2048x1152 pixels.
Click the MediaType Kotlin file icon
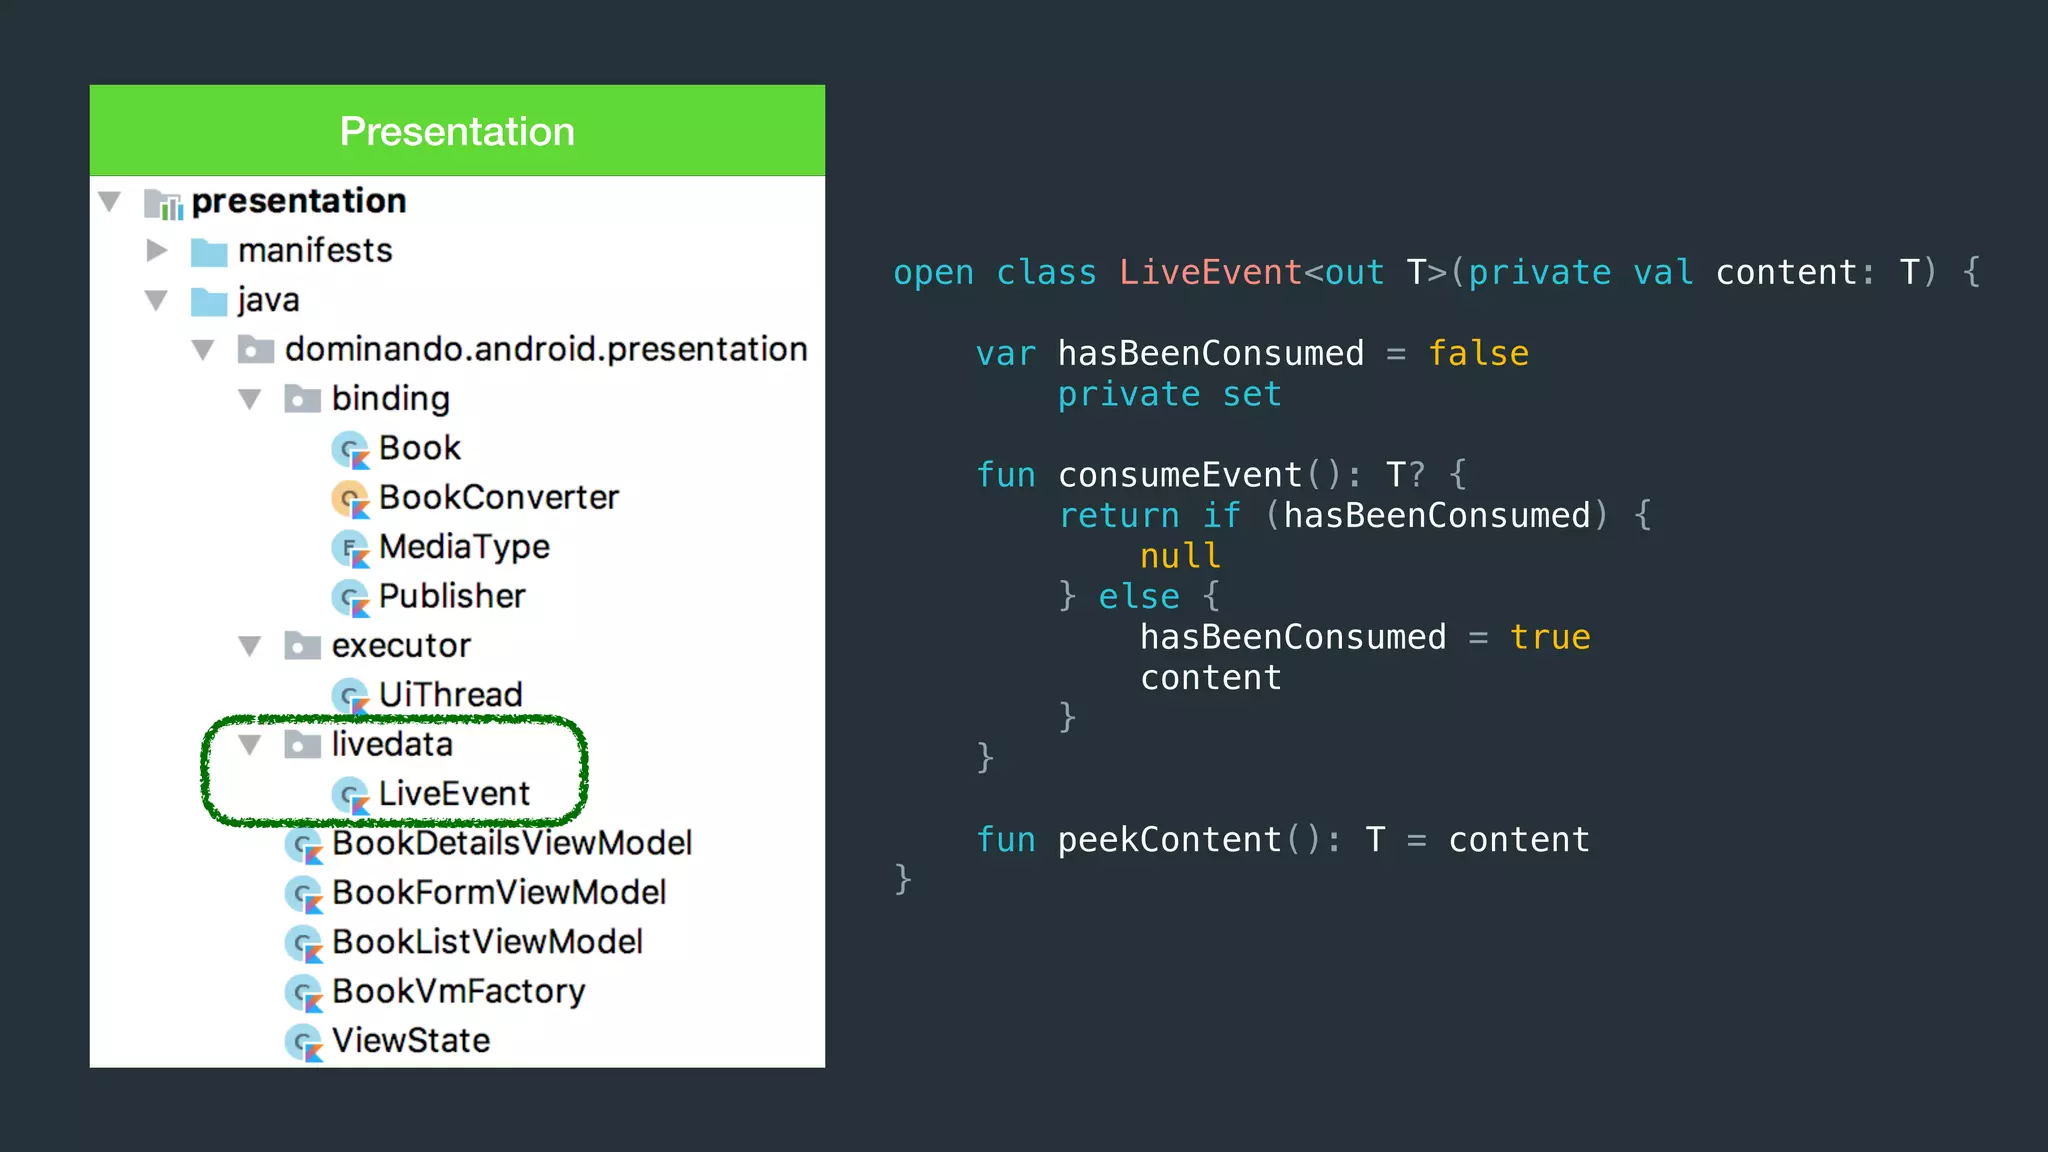(350, 548)
